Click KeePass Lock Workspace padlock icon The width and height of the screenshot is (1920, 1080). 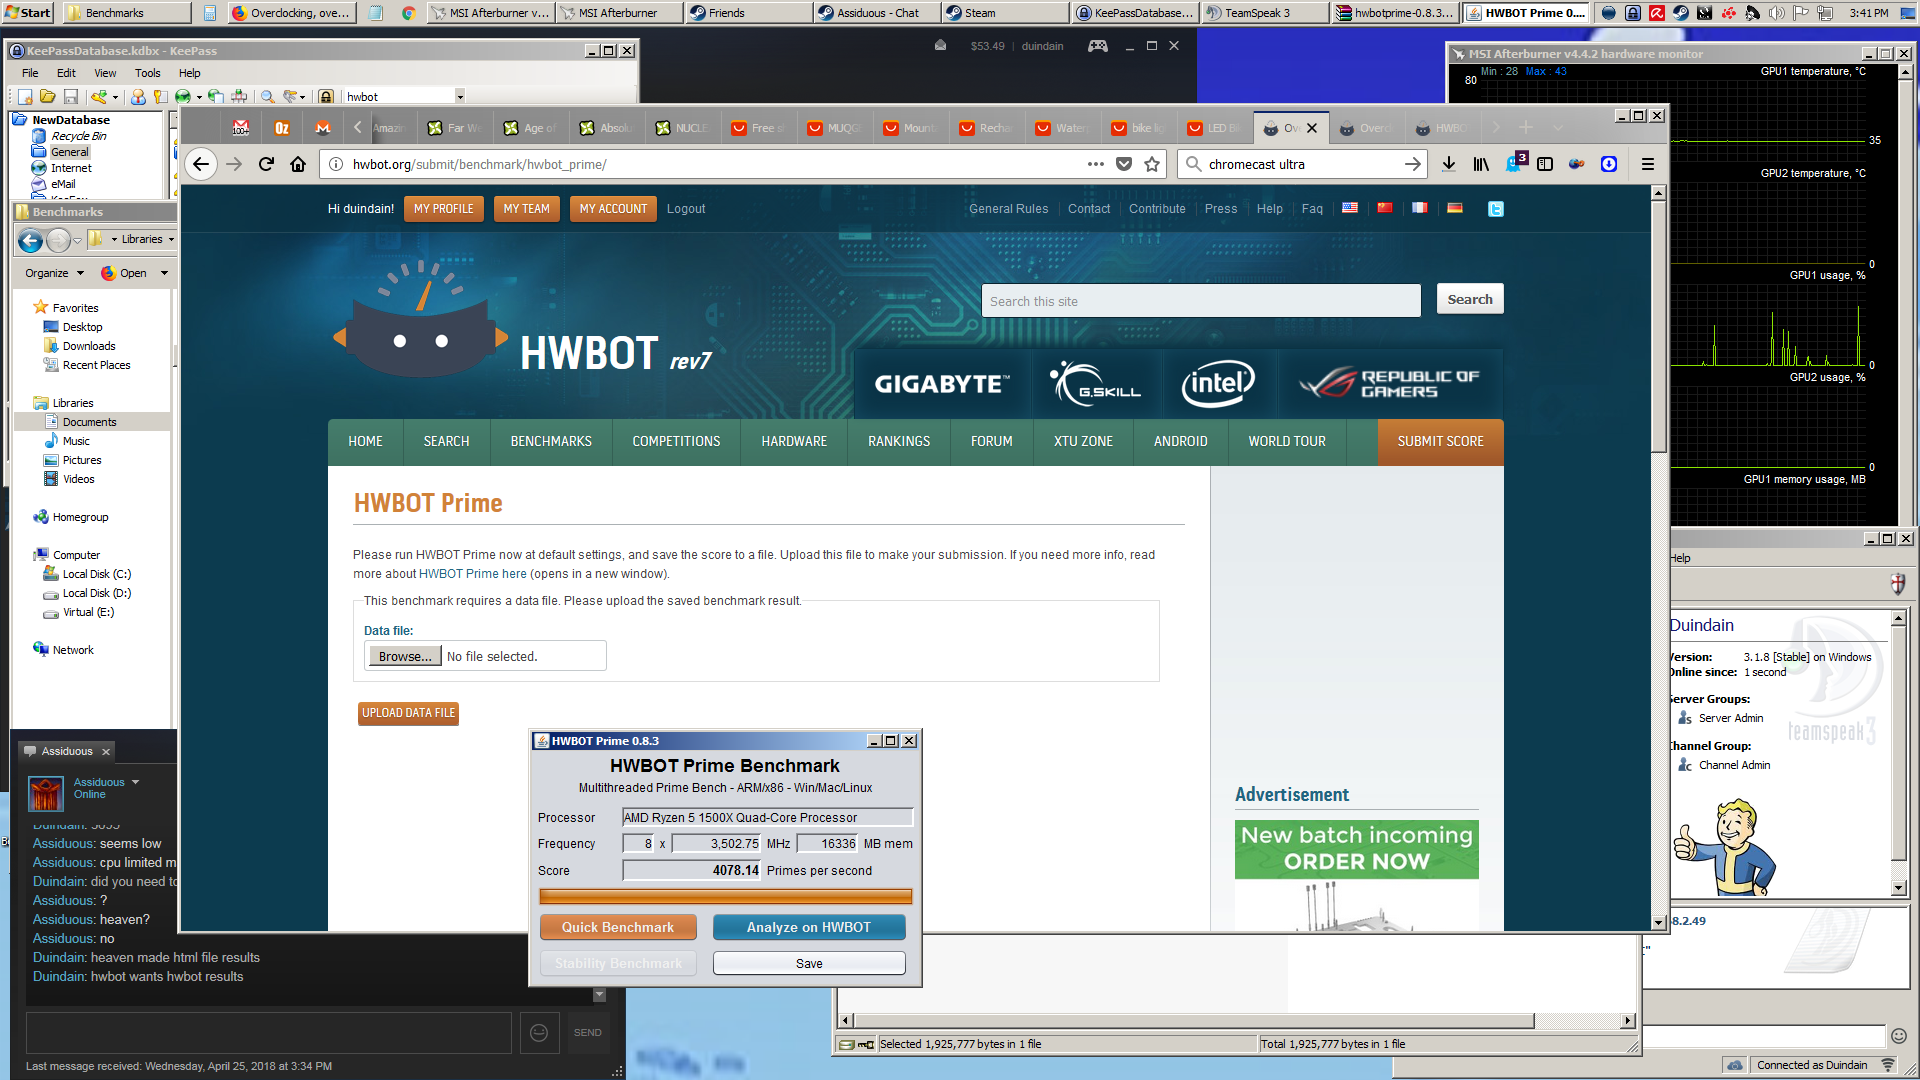[326, 96]
